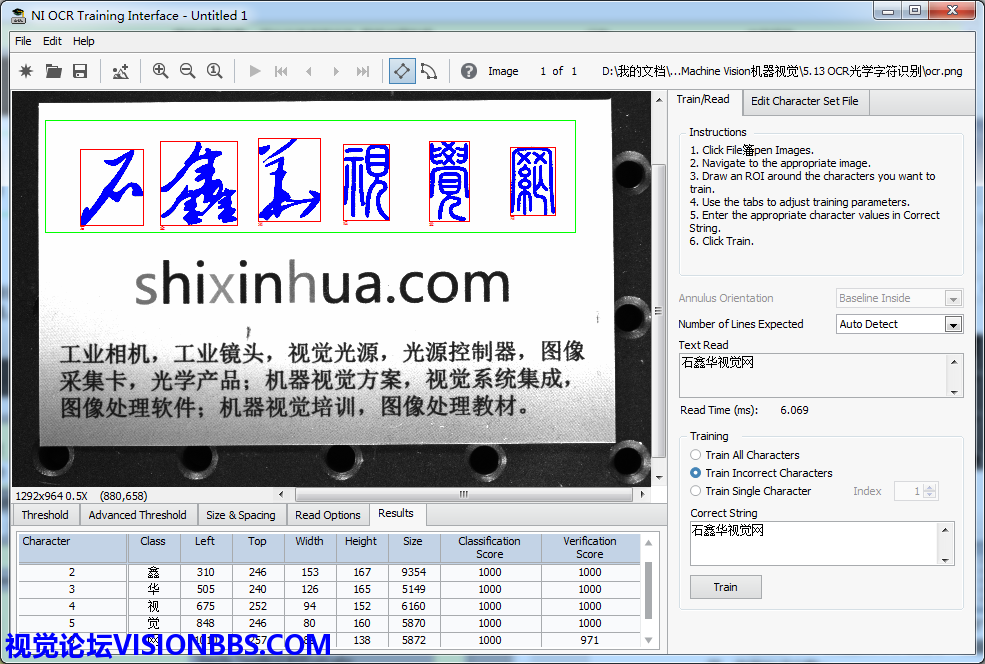Click the Size column header
This screenshot has height=664, width=985.
click(x=413, y=548)
